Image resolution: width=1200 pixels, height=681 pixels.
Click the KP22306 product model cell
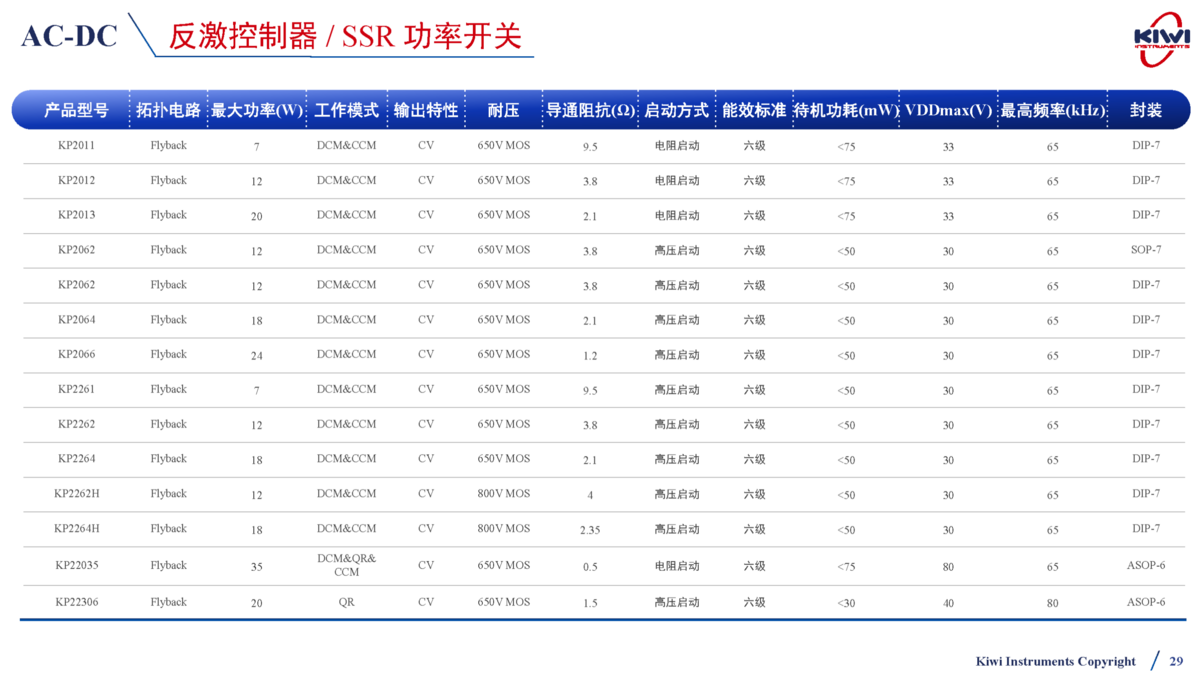click(76, 602)
